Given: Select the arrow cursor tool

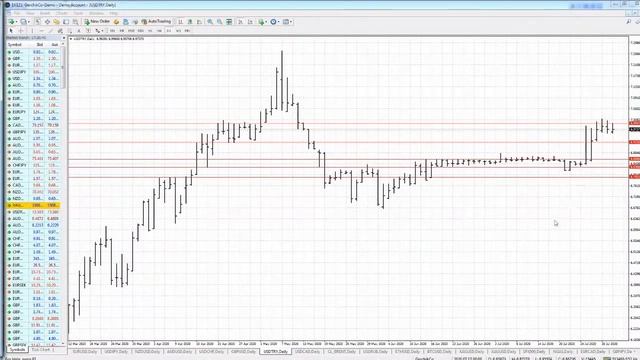Looking at the screenshot, I should point(11,31).
